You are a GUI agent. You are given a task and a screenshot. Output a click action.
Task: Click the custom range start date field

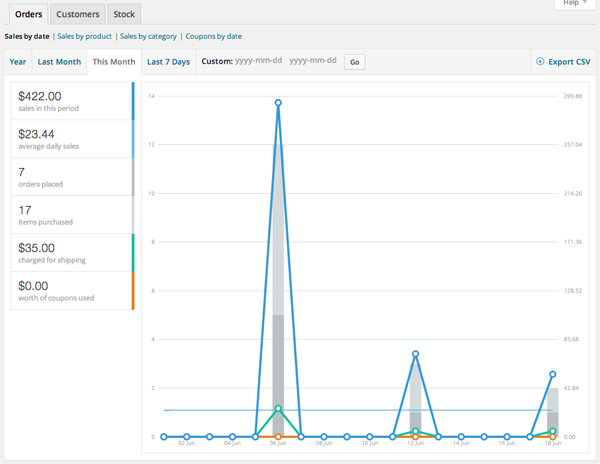tap(258, 62)
